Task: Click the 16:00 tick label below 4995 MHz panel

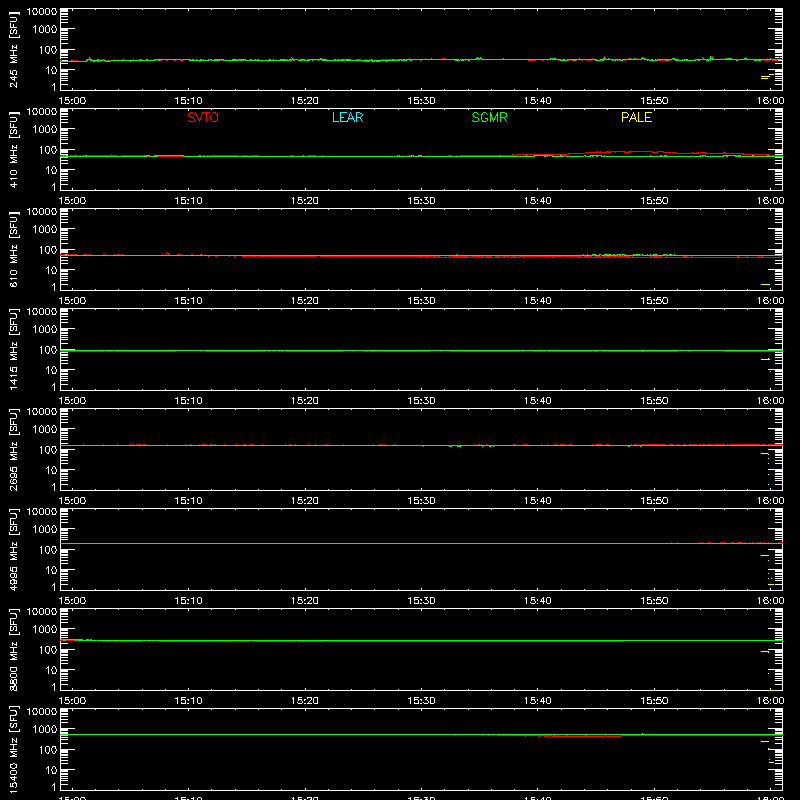Action: pos(770,601)
